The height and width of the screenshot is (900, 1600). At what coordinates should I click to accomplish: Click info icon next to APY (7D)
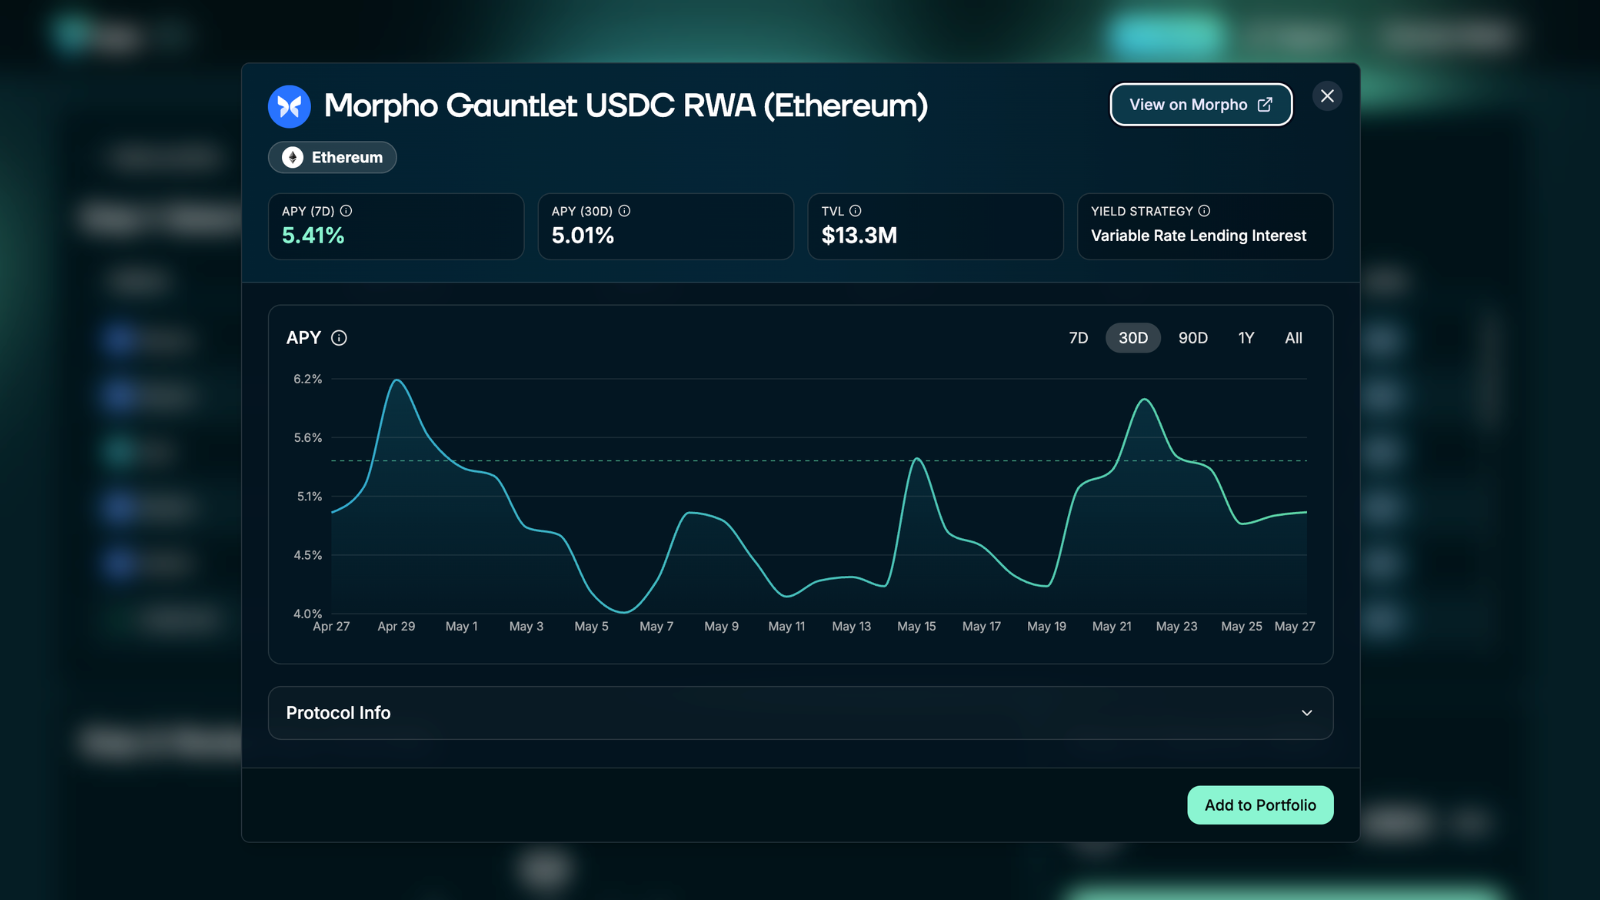click(346, 211)
